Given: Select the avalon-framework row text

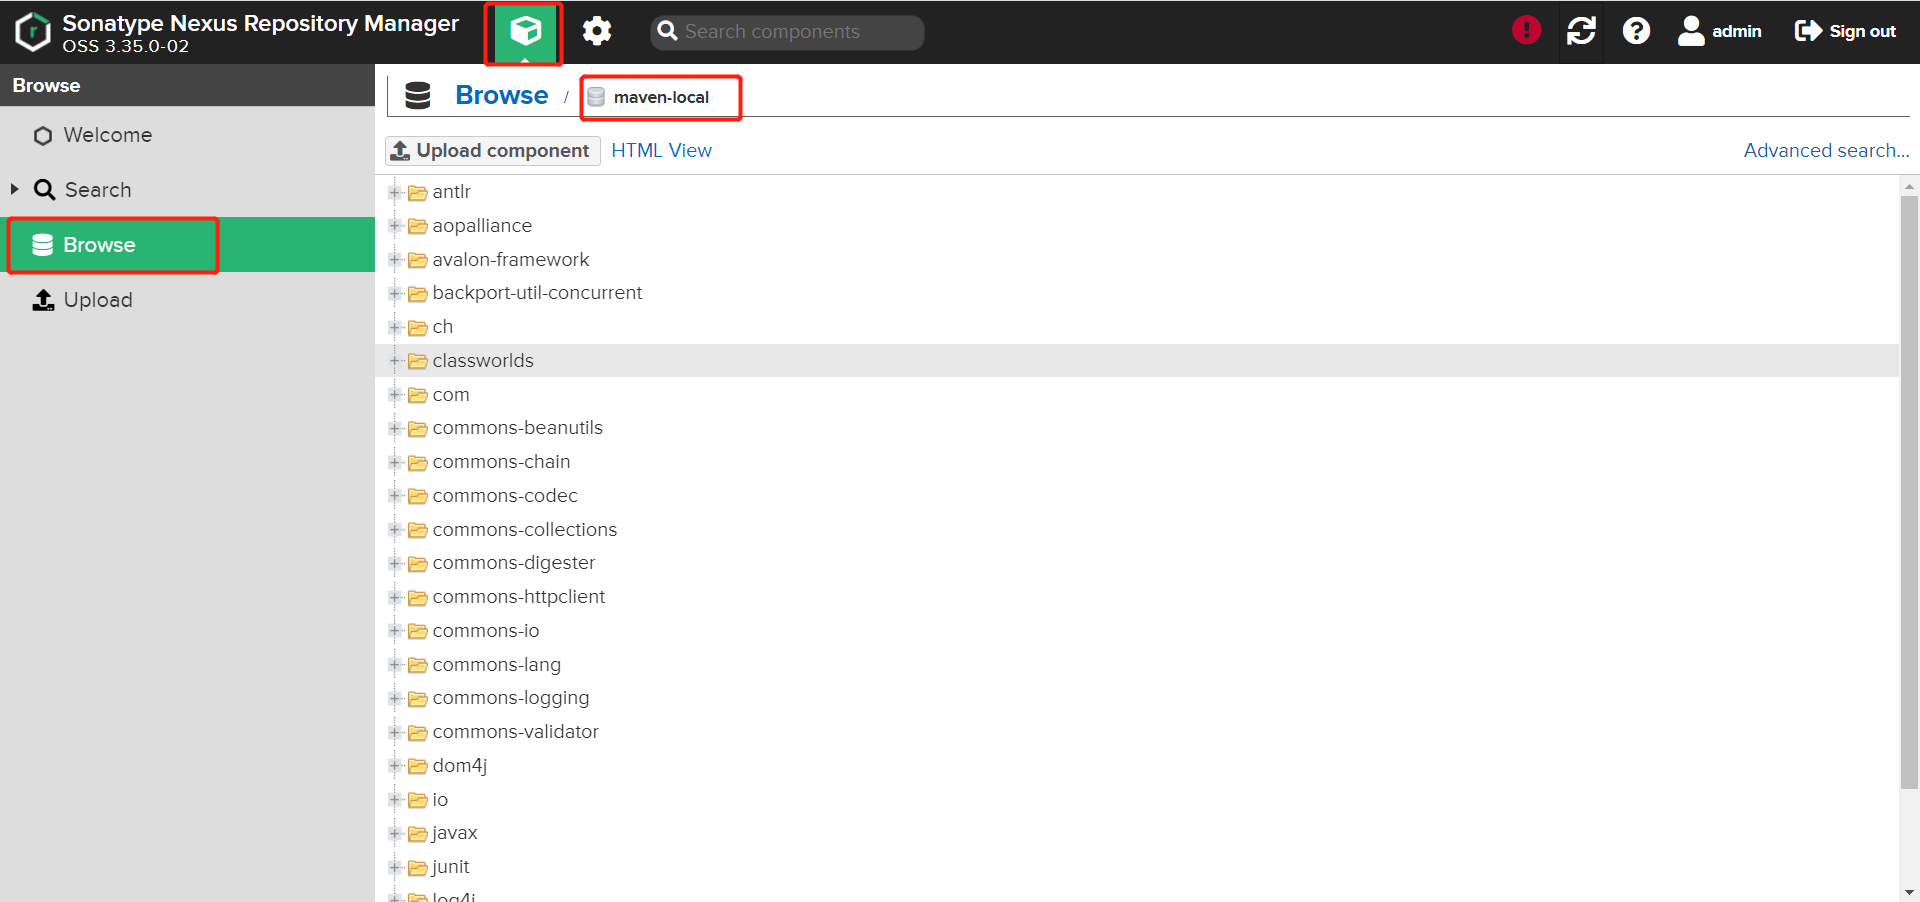Looking at the screenshot, I should (x=511, y=259).
